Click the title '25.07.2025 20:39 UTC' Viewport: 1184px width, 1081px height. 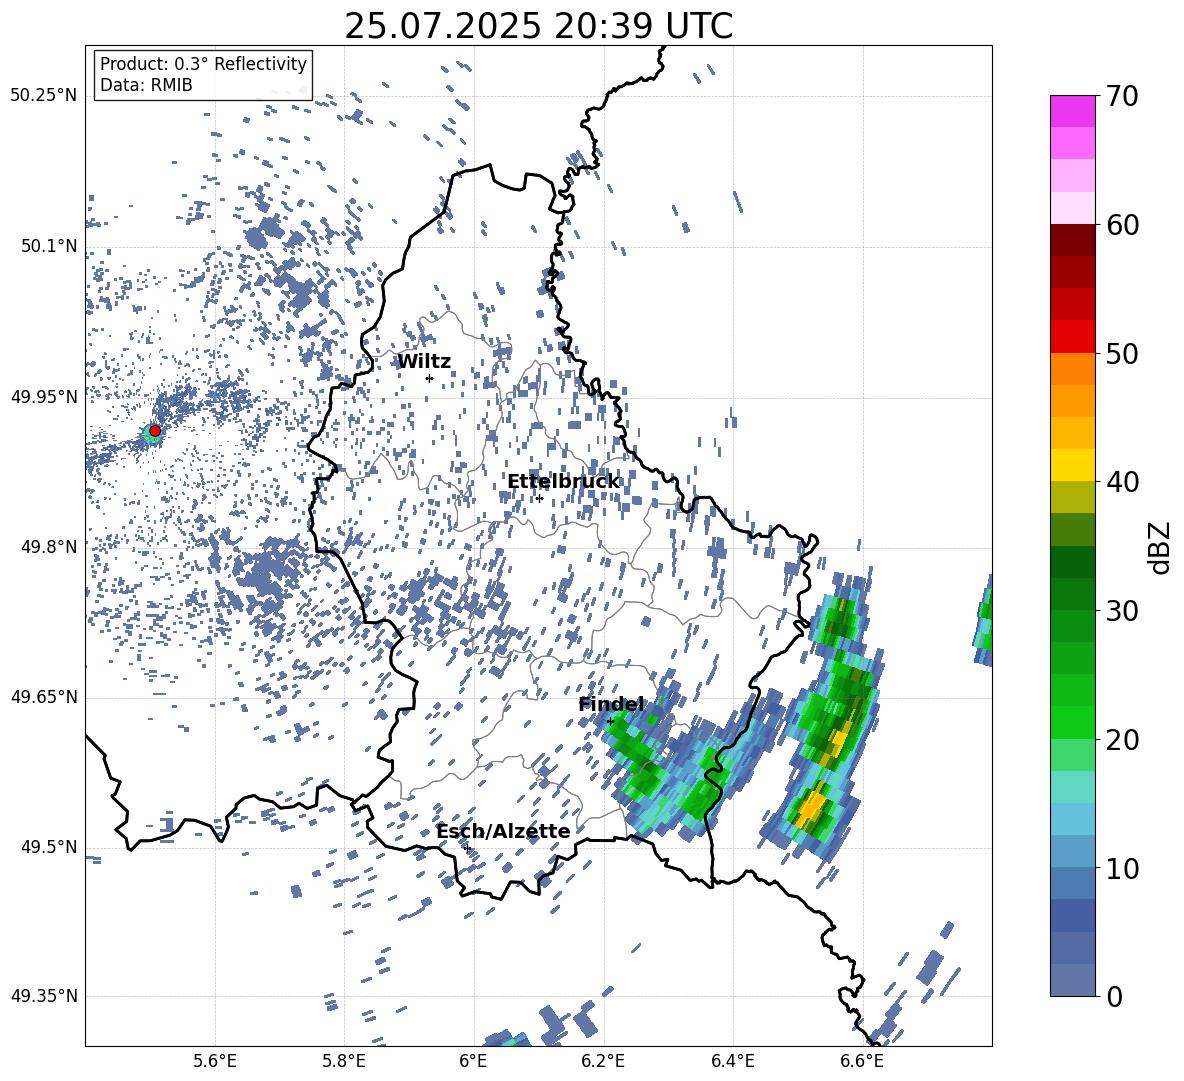point(538,26)
